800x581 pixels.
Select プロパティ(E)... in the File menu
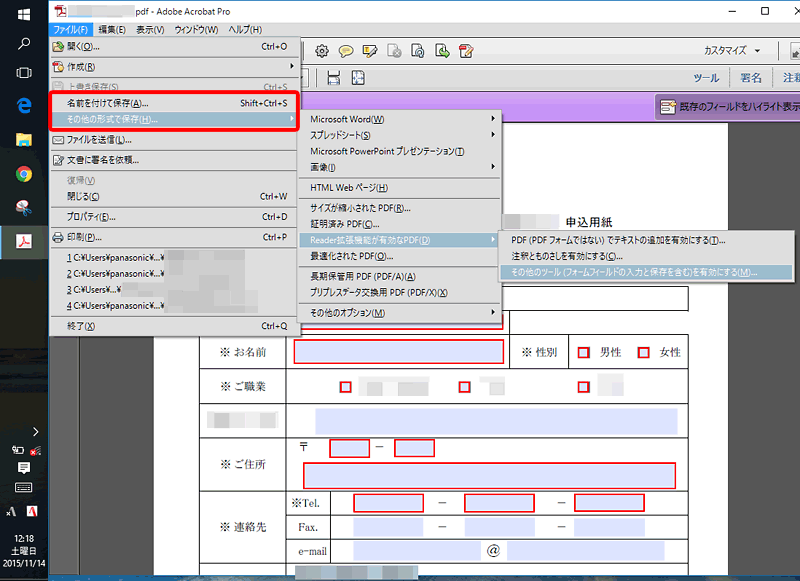click(x=173, y=217)
